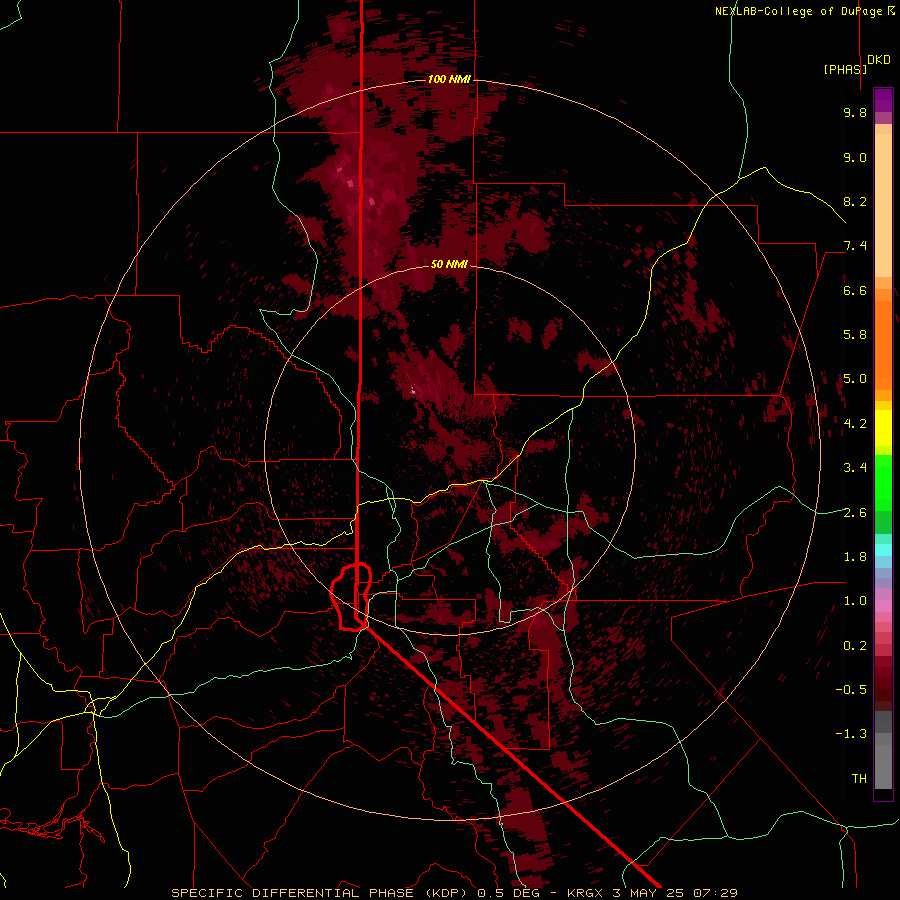
Task: Click the 50 NMI range ring label
Action: (x=449, y=264)
